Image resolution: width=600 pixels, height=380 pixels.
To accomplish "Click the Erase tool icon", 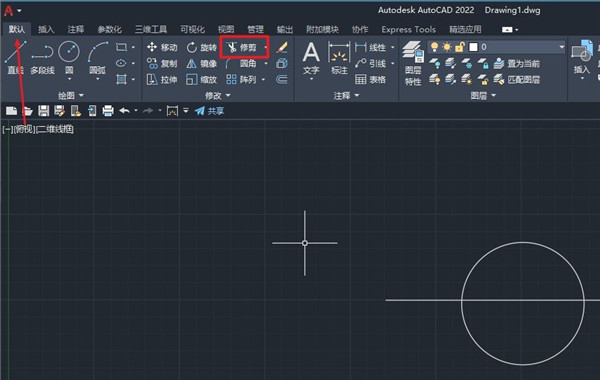I will point(282,47).
